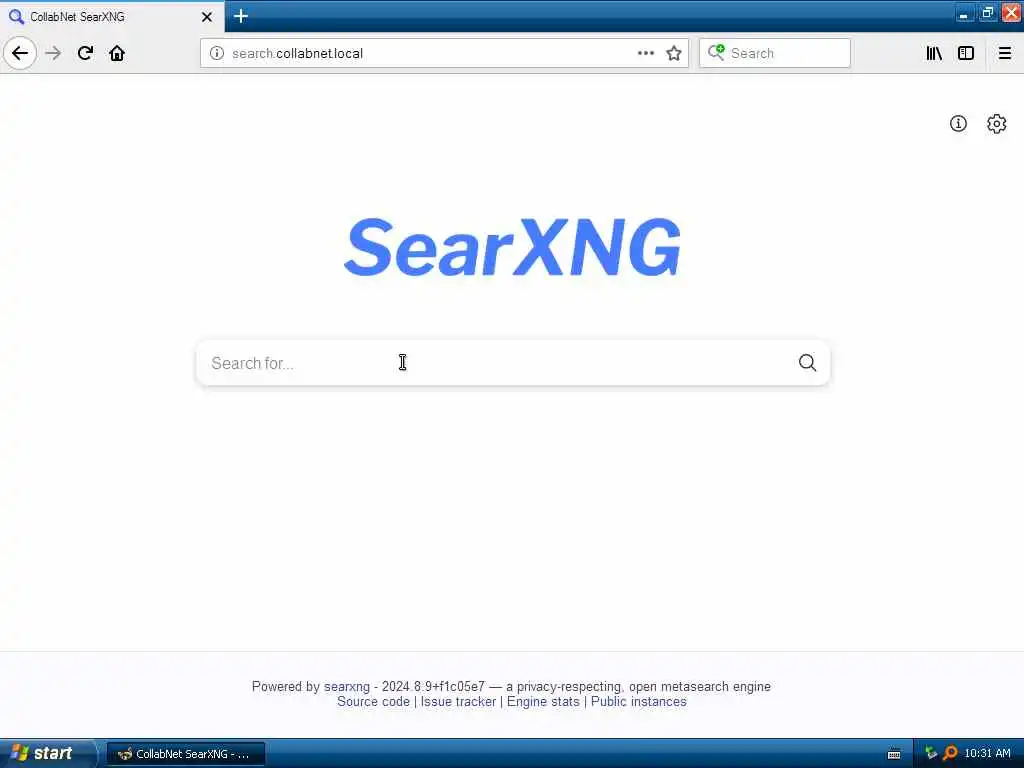Follow the searxng link in footer
This screenshot has width=1024, height=768.
pos(347,686)
